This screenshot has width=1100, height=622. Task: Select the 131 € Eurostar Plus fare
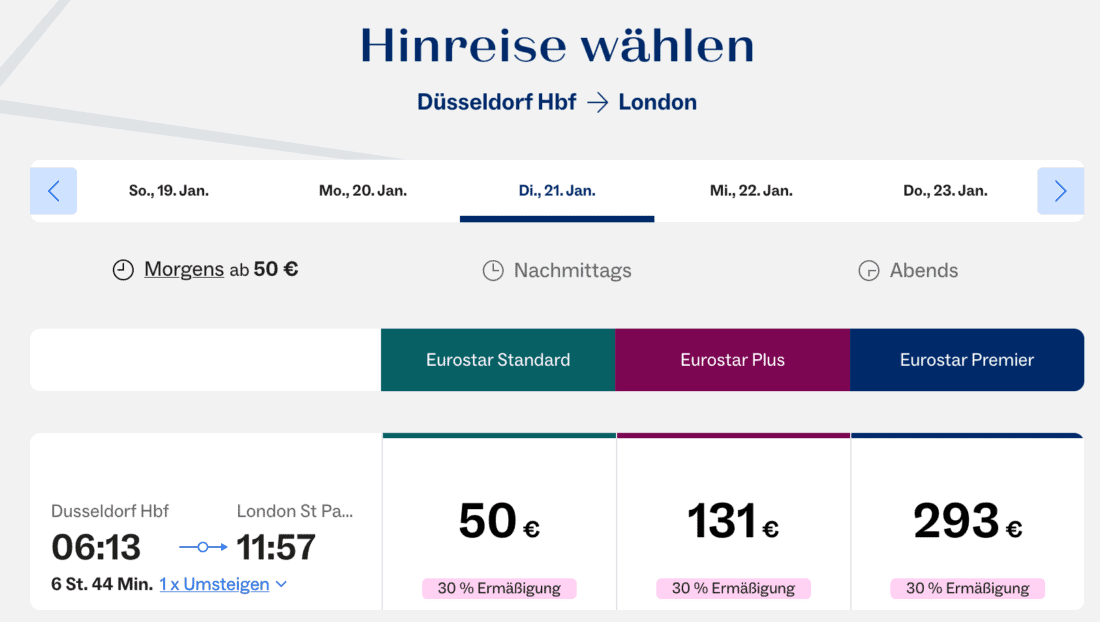pos(733,523)
